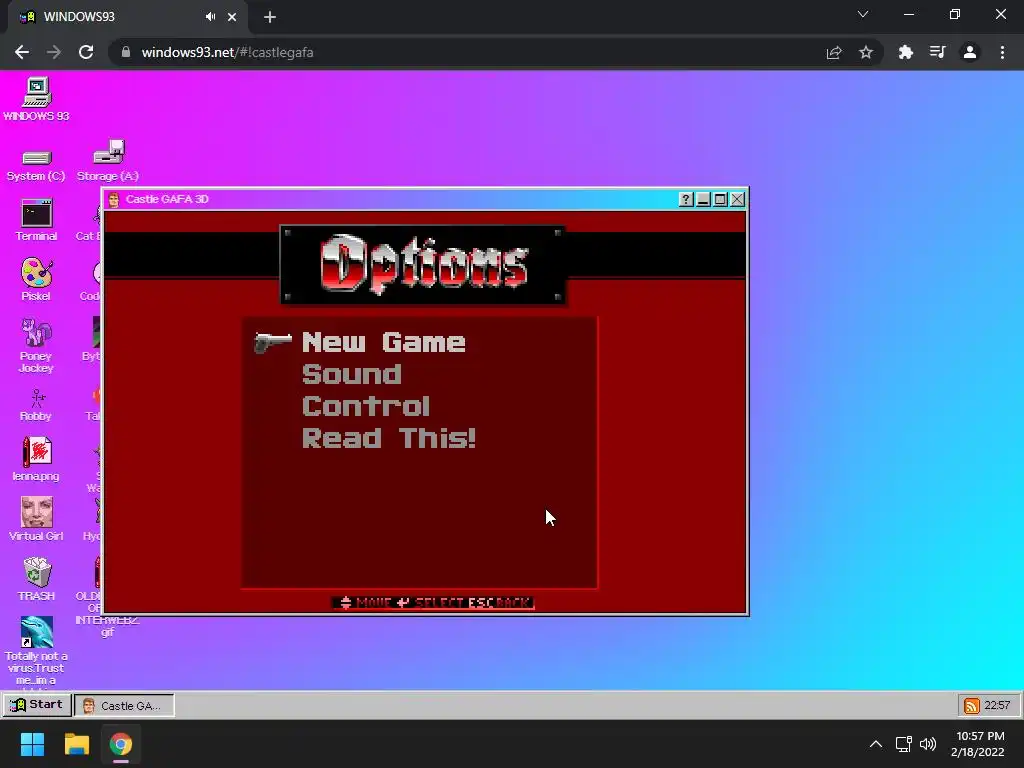Select Sound in the Options menu
This screenshot has width=1024, height=768.
351,374
